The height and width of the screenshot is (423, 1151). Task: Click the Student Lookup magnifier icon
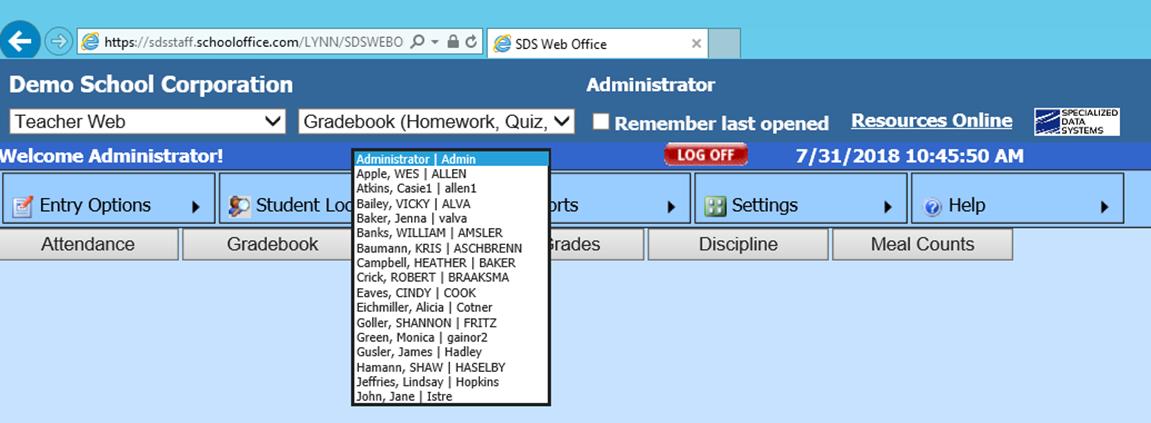coord(239,206)
